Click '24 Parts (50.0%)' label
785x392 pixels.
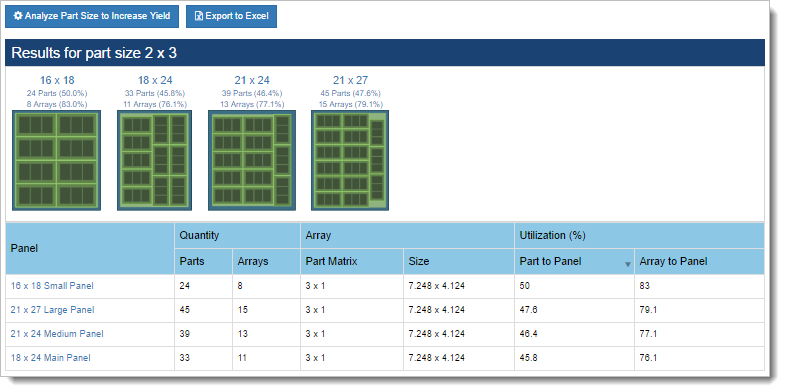pyautogui.click(x=57, y=94)
